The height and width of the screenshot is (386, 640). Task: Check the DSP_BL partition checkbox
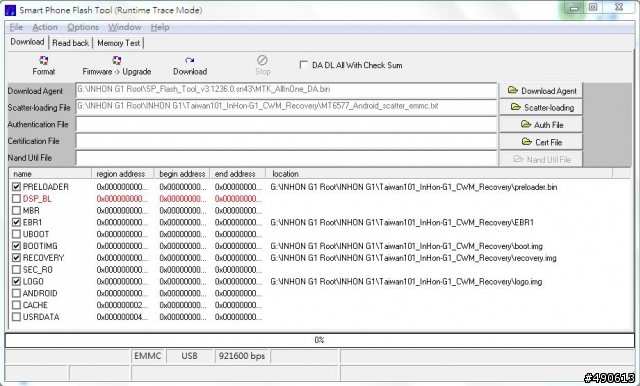[x=16, y=199]
